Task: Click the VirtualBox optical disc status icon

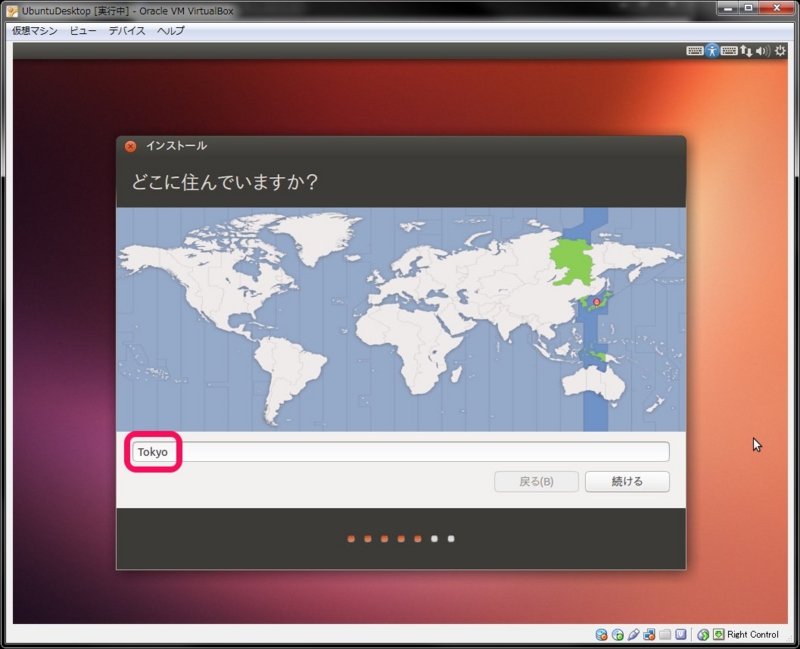Action: [x=617, y=634]
